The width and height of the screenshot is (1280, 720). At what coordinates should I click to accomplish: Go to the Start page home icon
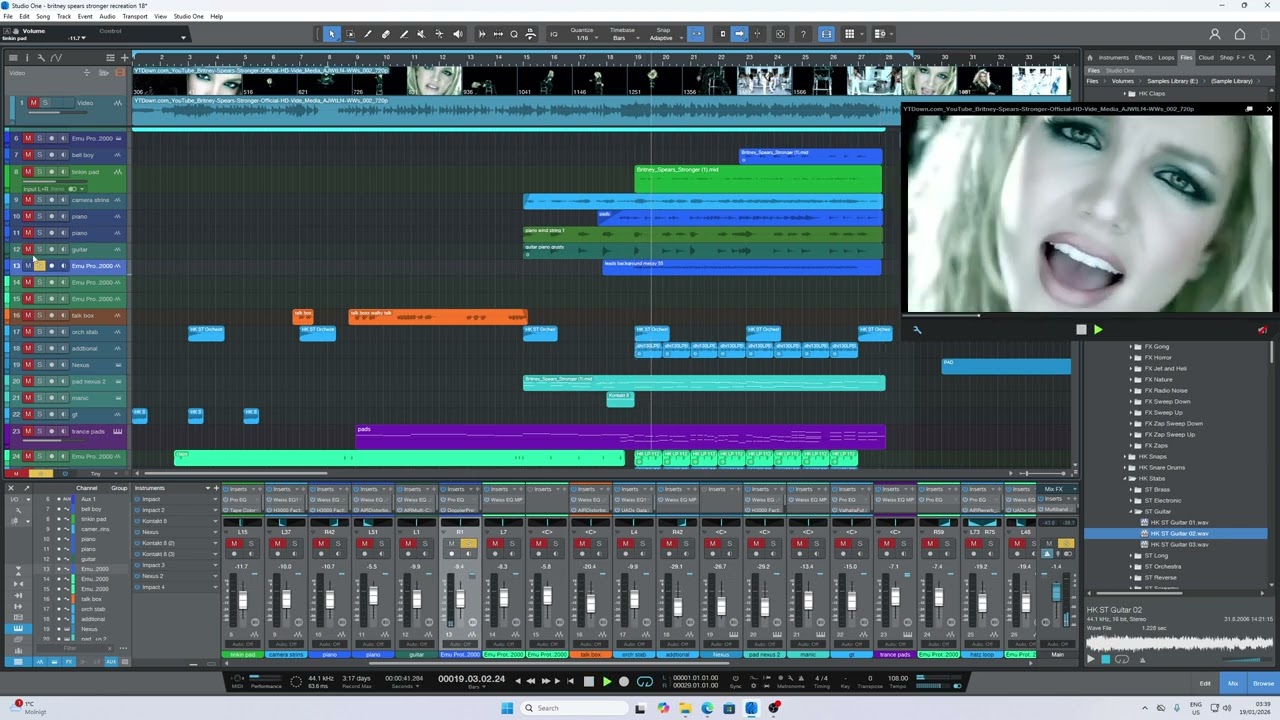(x=1240, y=34)
